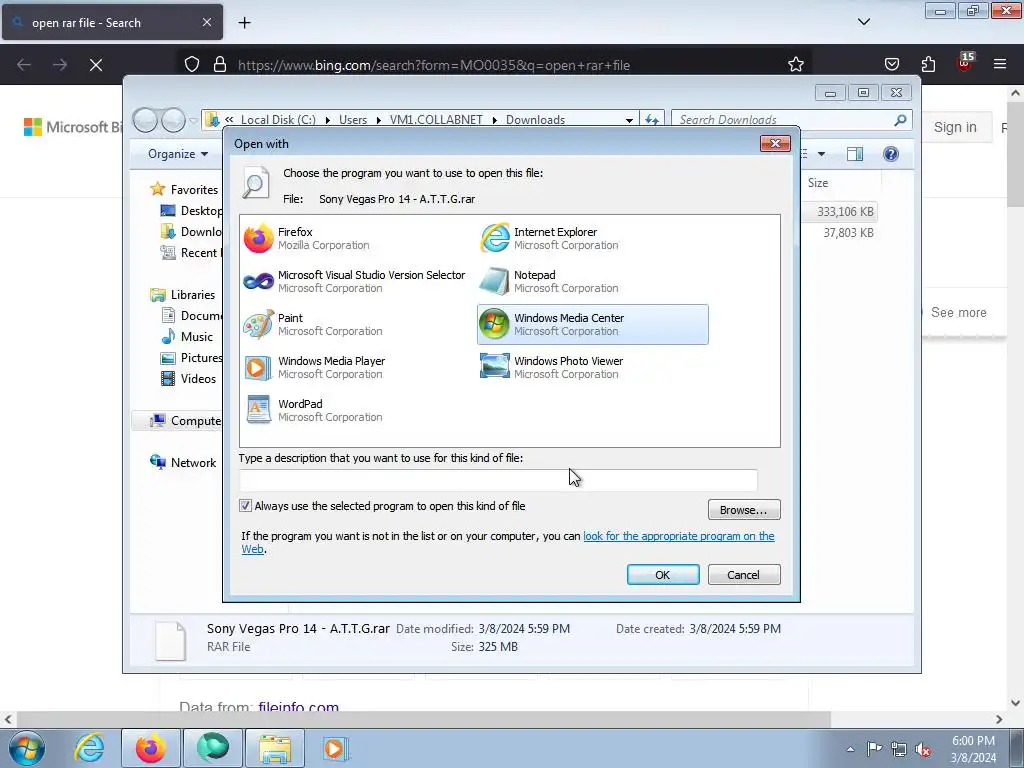Open the Firefox extensions puzzle icon
Screen dimensions: 1024x768
tap(928, 64)
